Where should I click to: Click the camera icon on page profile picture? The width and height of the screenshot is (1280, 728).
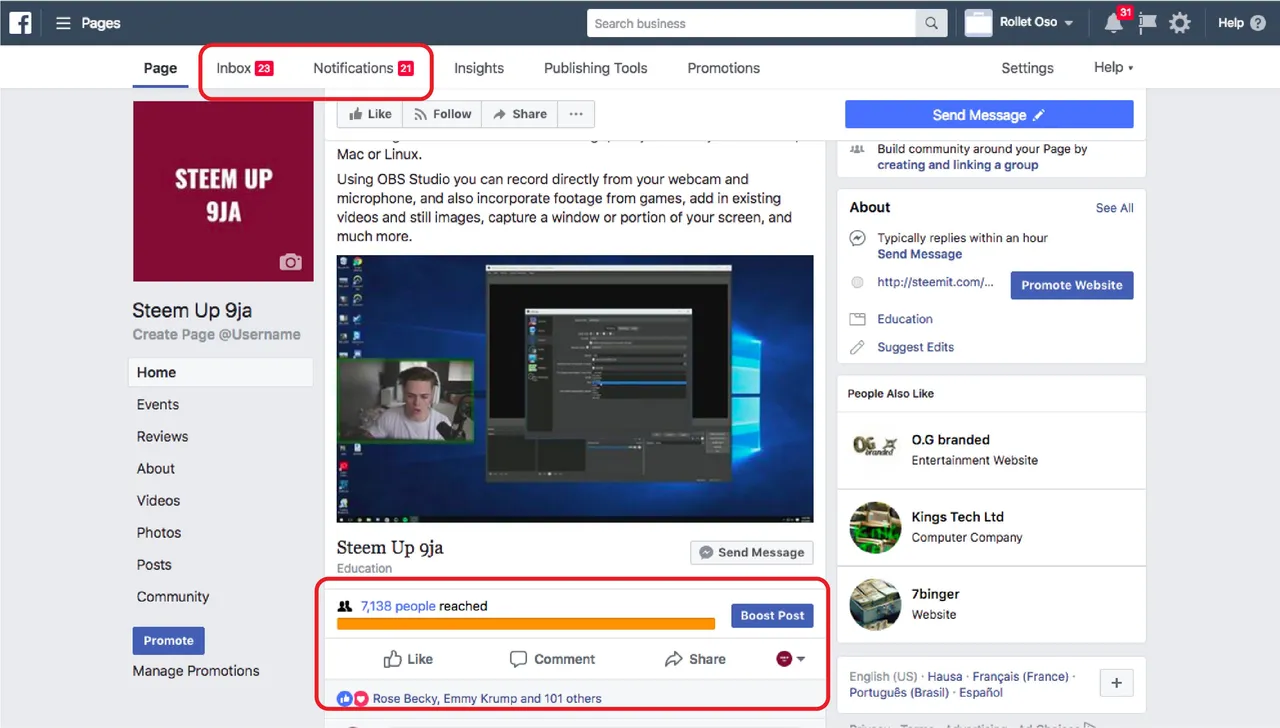(291, 262)
